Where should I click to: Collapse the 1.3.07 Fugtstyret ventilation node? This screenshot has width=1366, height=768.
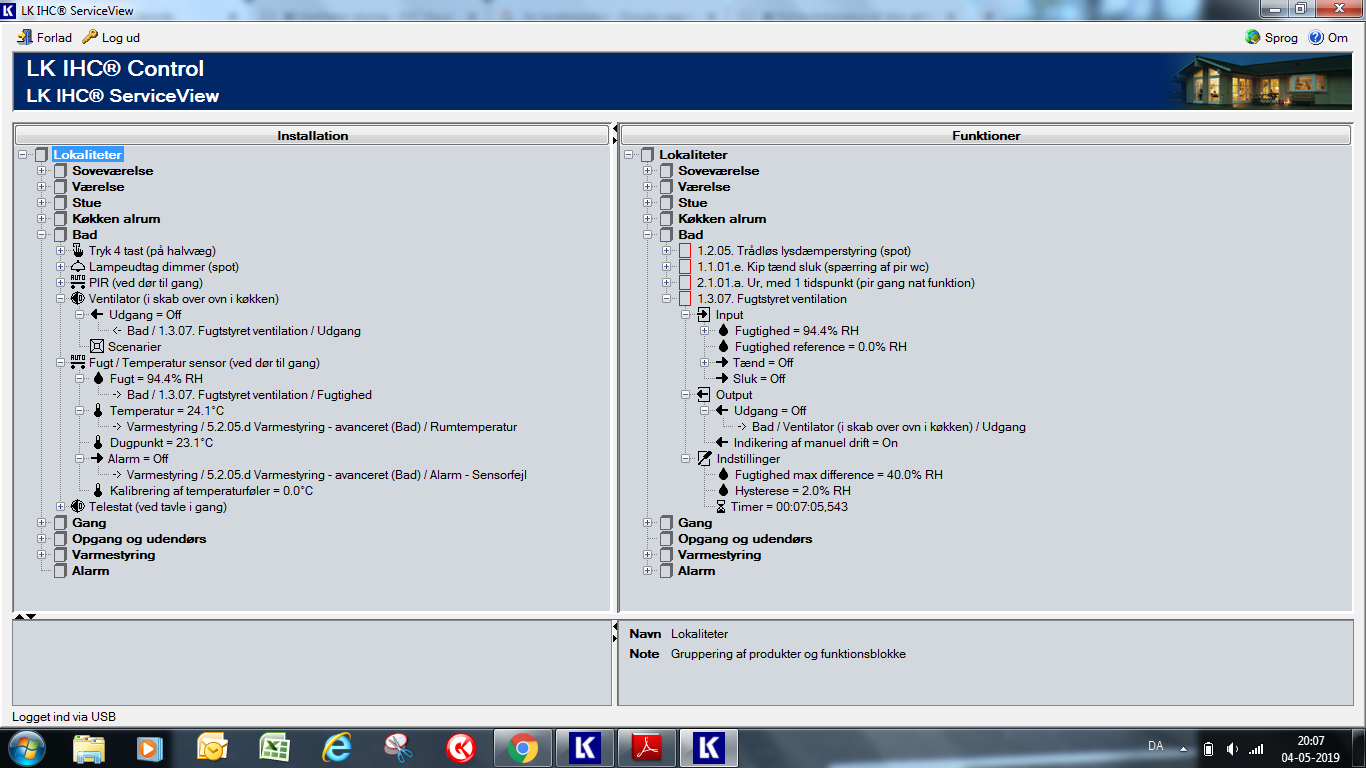(667, 299)
